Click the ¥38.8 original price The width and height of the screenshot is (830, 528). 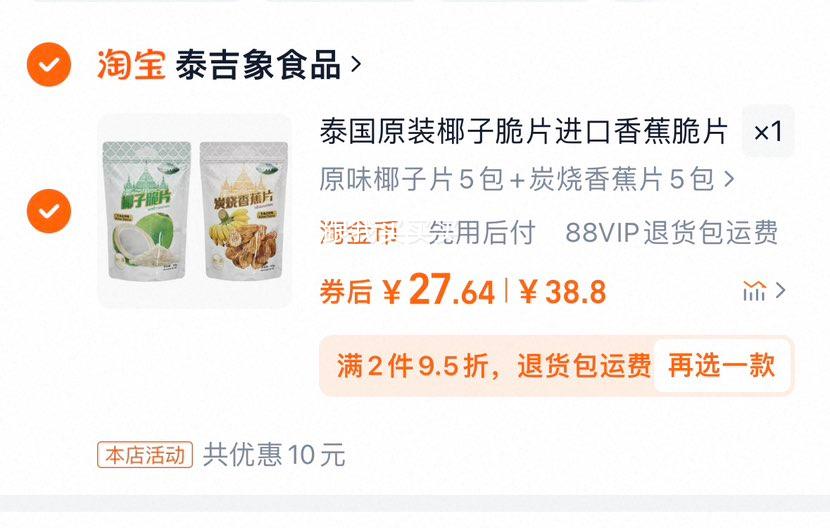pyautogui.click(x=562, y=292)
